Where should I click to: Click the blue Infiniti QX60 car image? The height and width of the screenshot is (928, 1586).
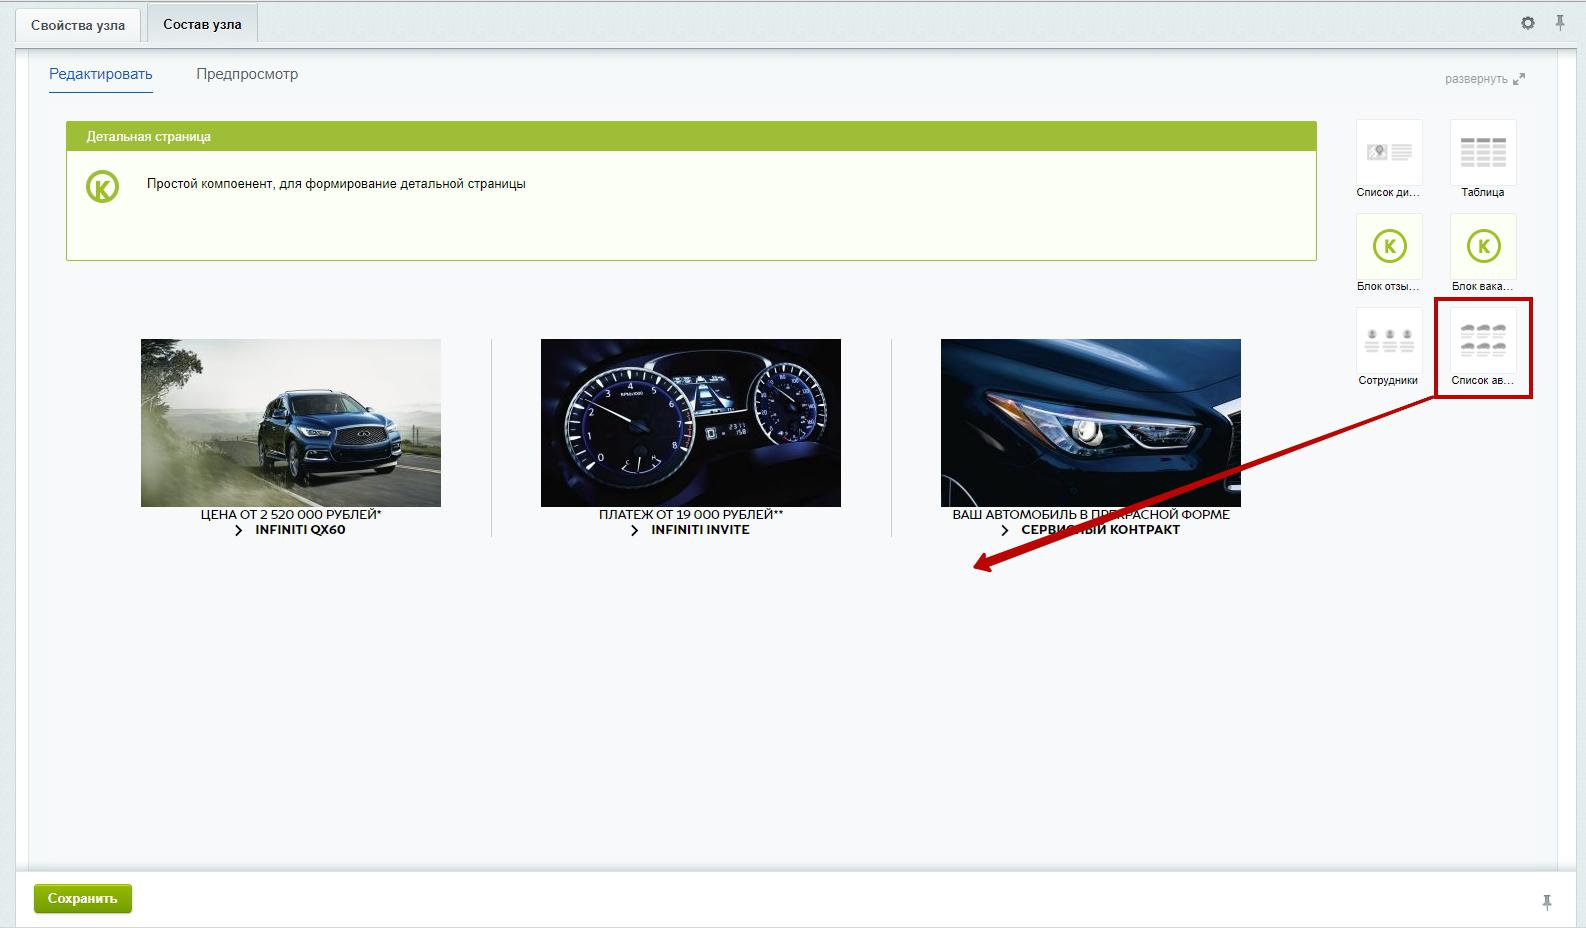[x=291, y=423]
